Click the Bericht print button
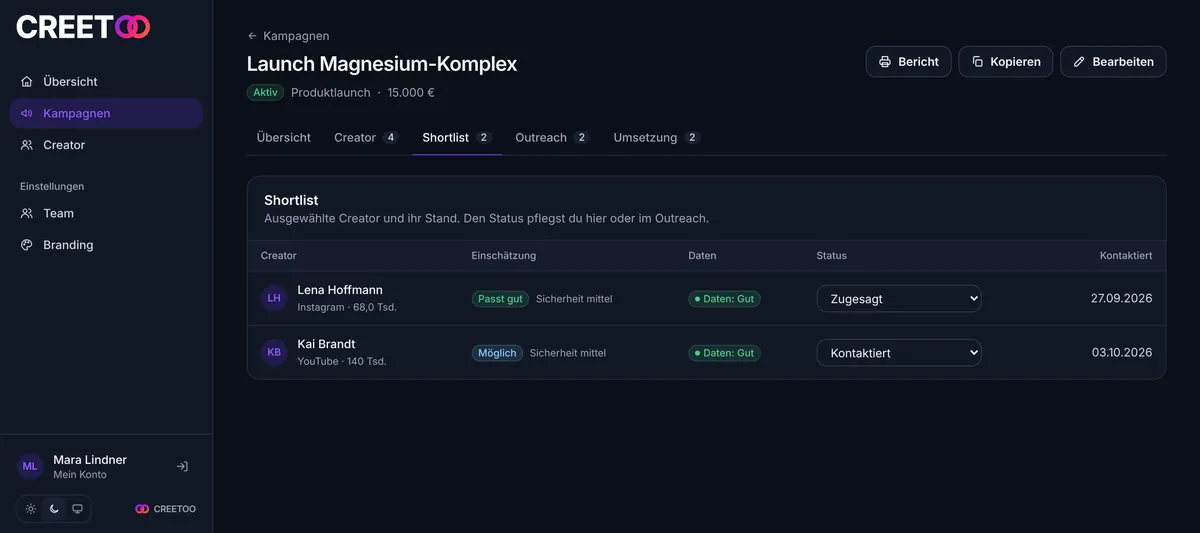 pyautogui.click(x=909, y=62)
